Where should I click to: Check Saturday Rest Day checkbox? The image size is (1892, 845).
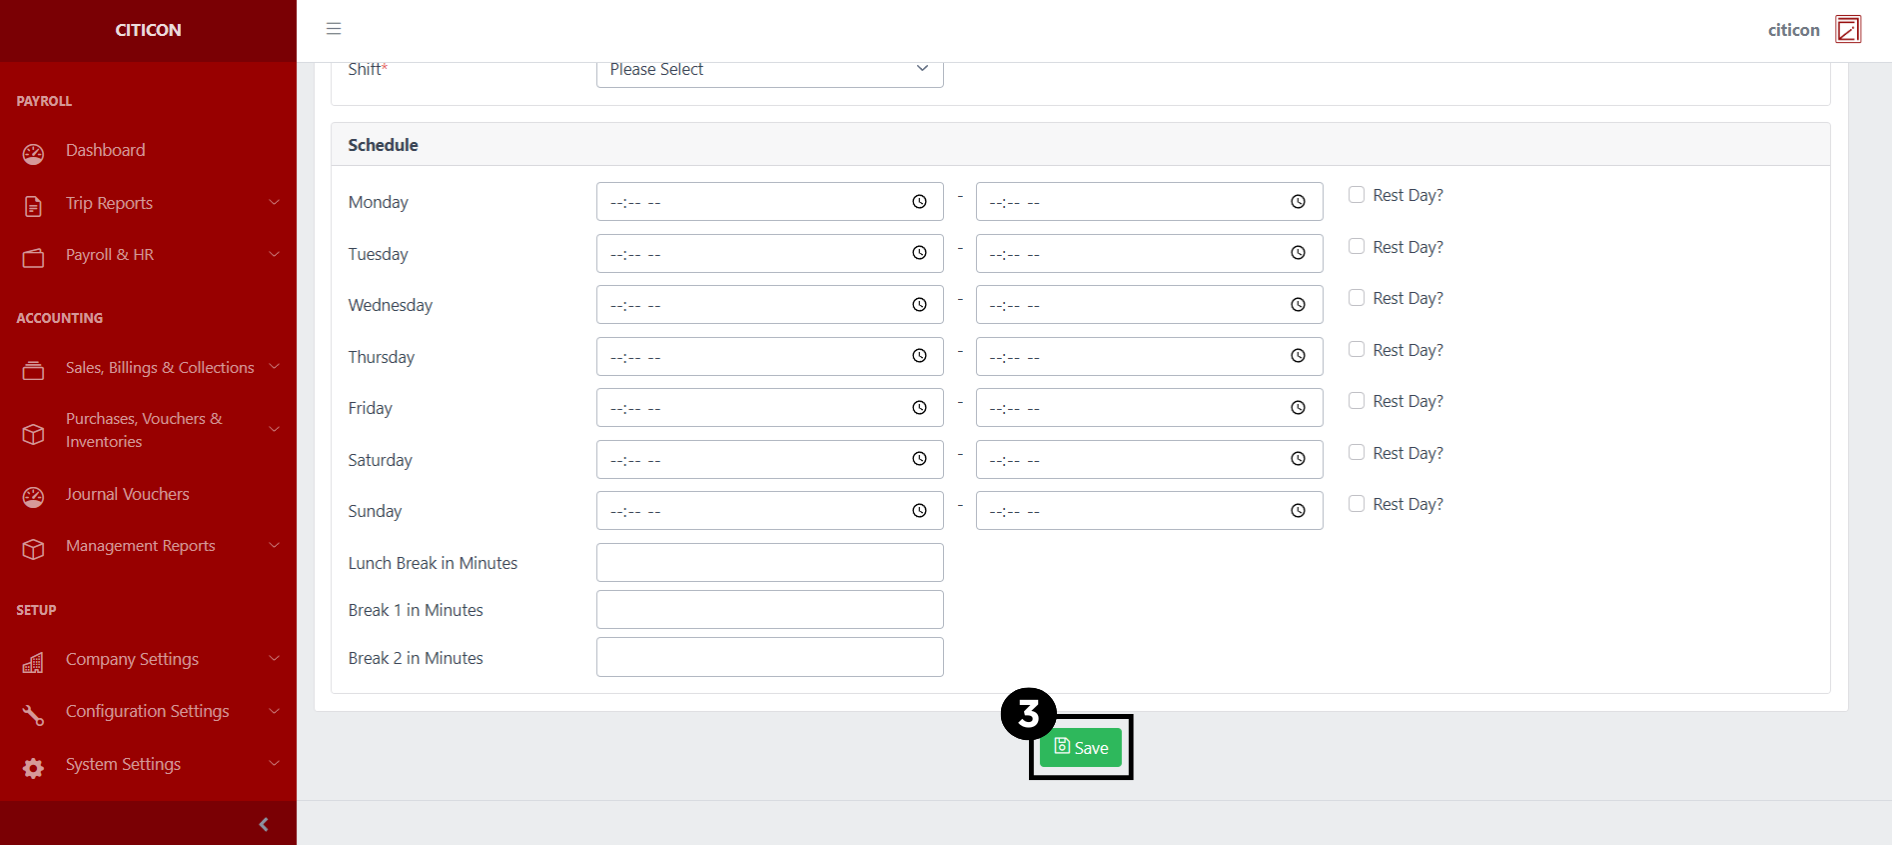click(x=1356, y=452)
